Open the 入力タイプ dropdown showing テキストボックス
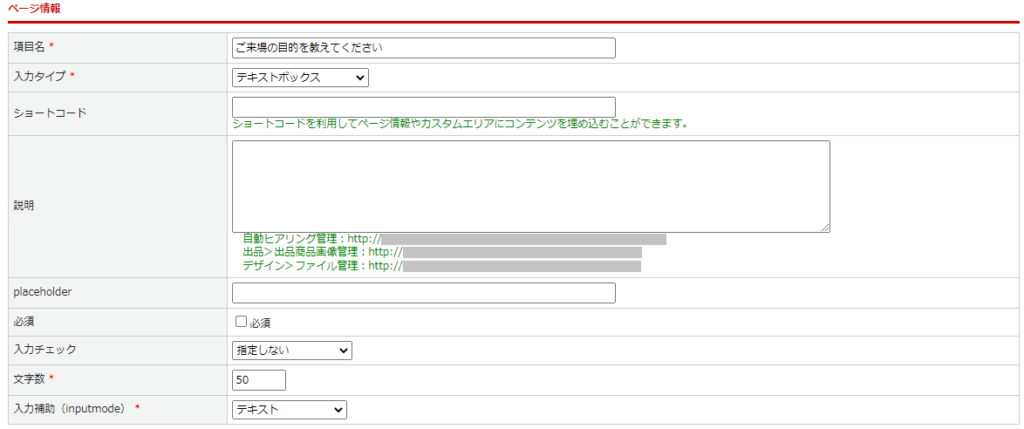This screenshot has width=1024, height=429. [x=300, y=77]
